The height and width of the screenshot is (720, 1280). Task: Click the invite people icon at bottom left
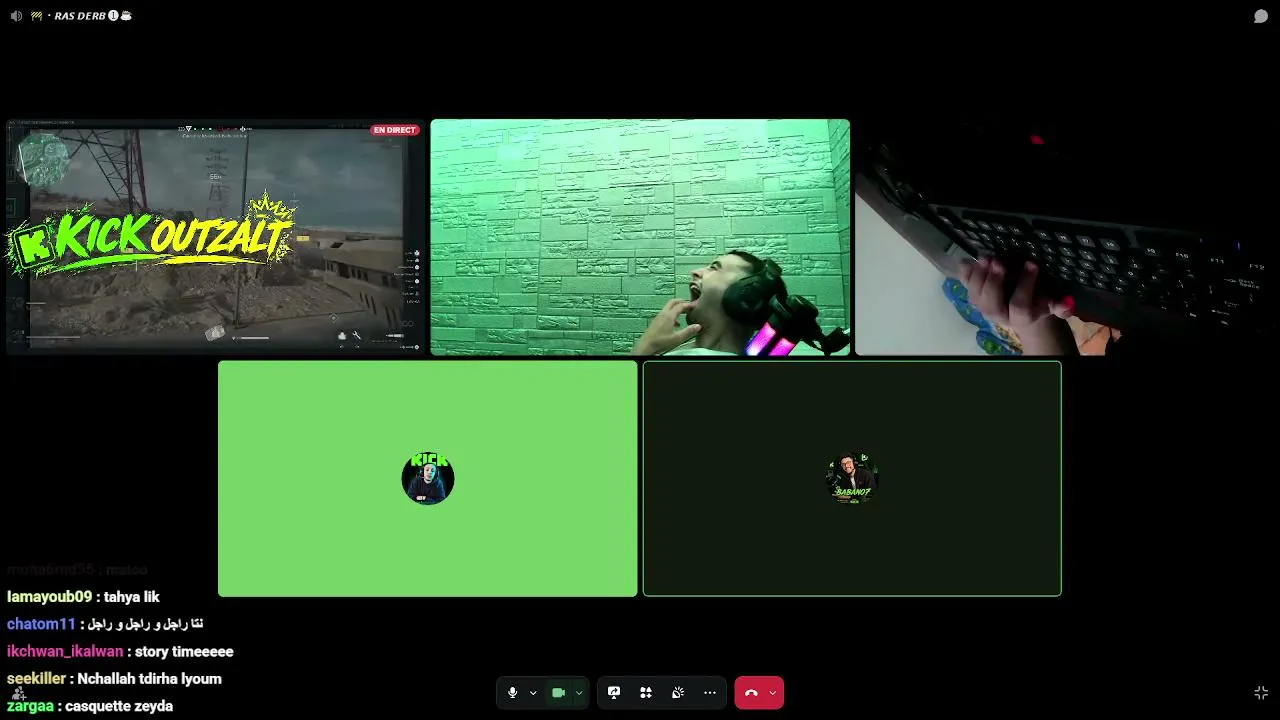[18, 693]
